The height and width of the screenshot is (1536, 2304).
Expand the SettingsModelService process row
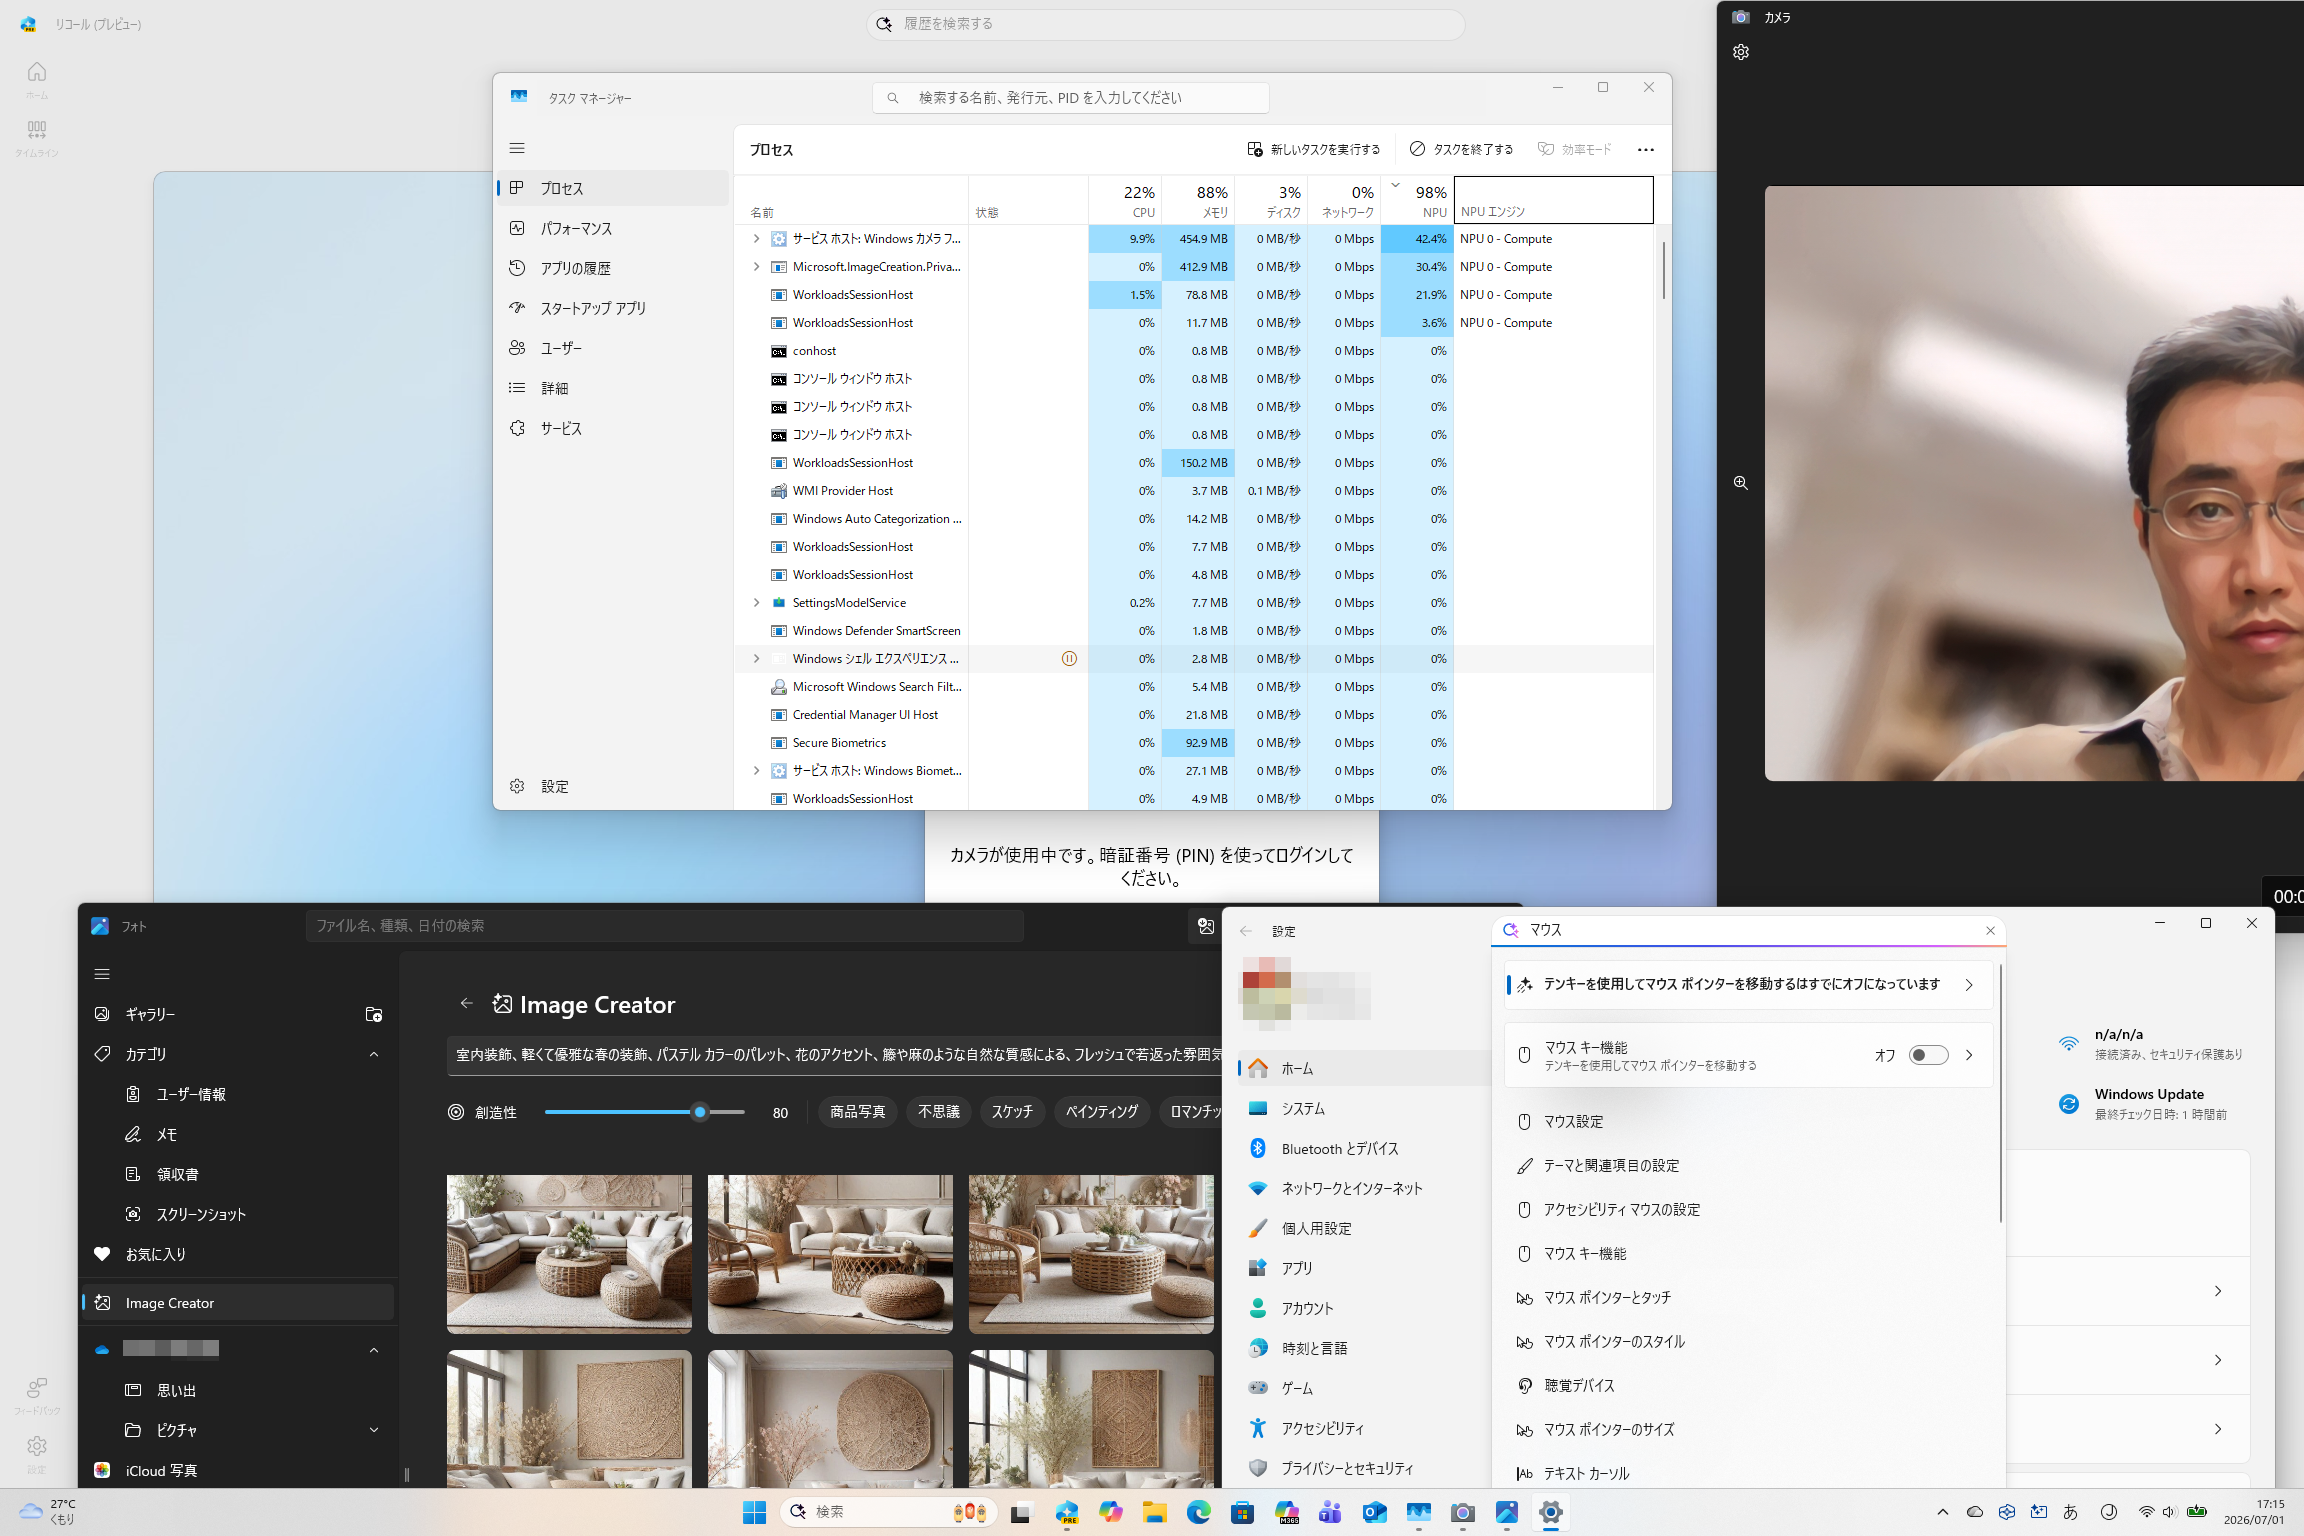[x=756, y=603]
